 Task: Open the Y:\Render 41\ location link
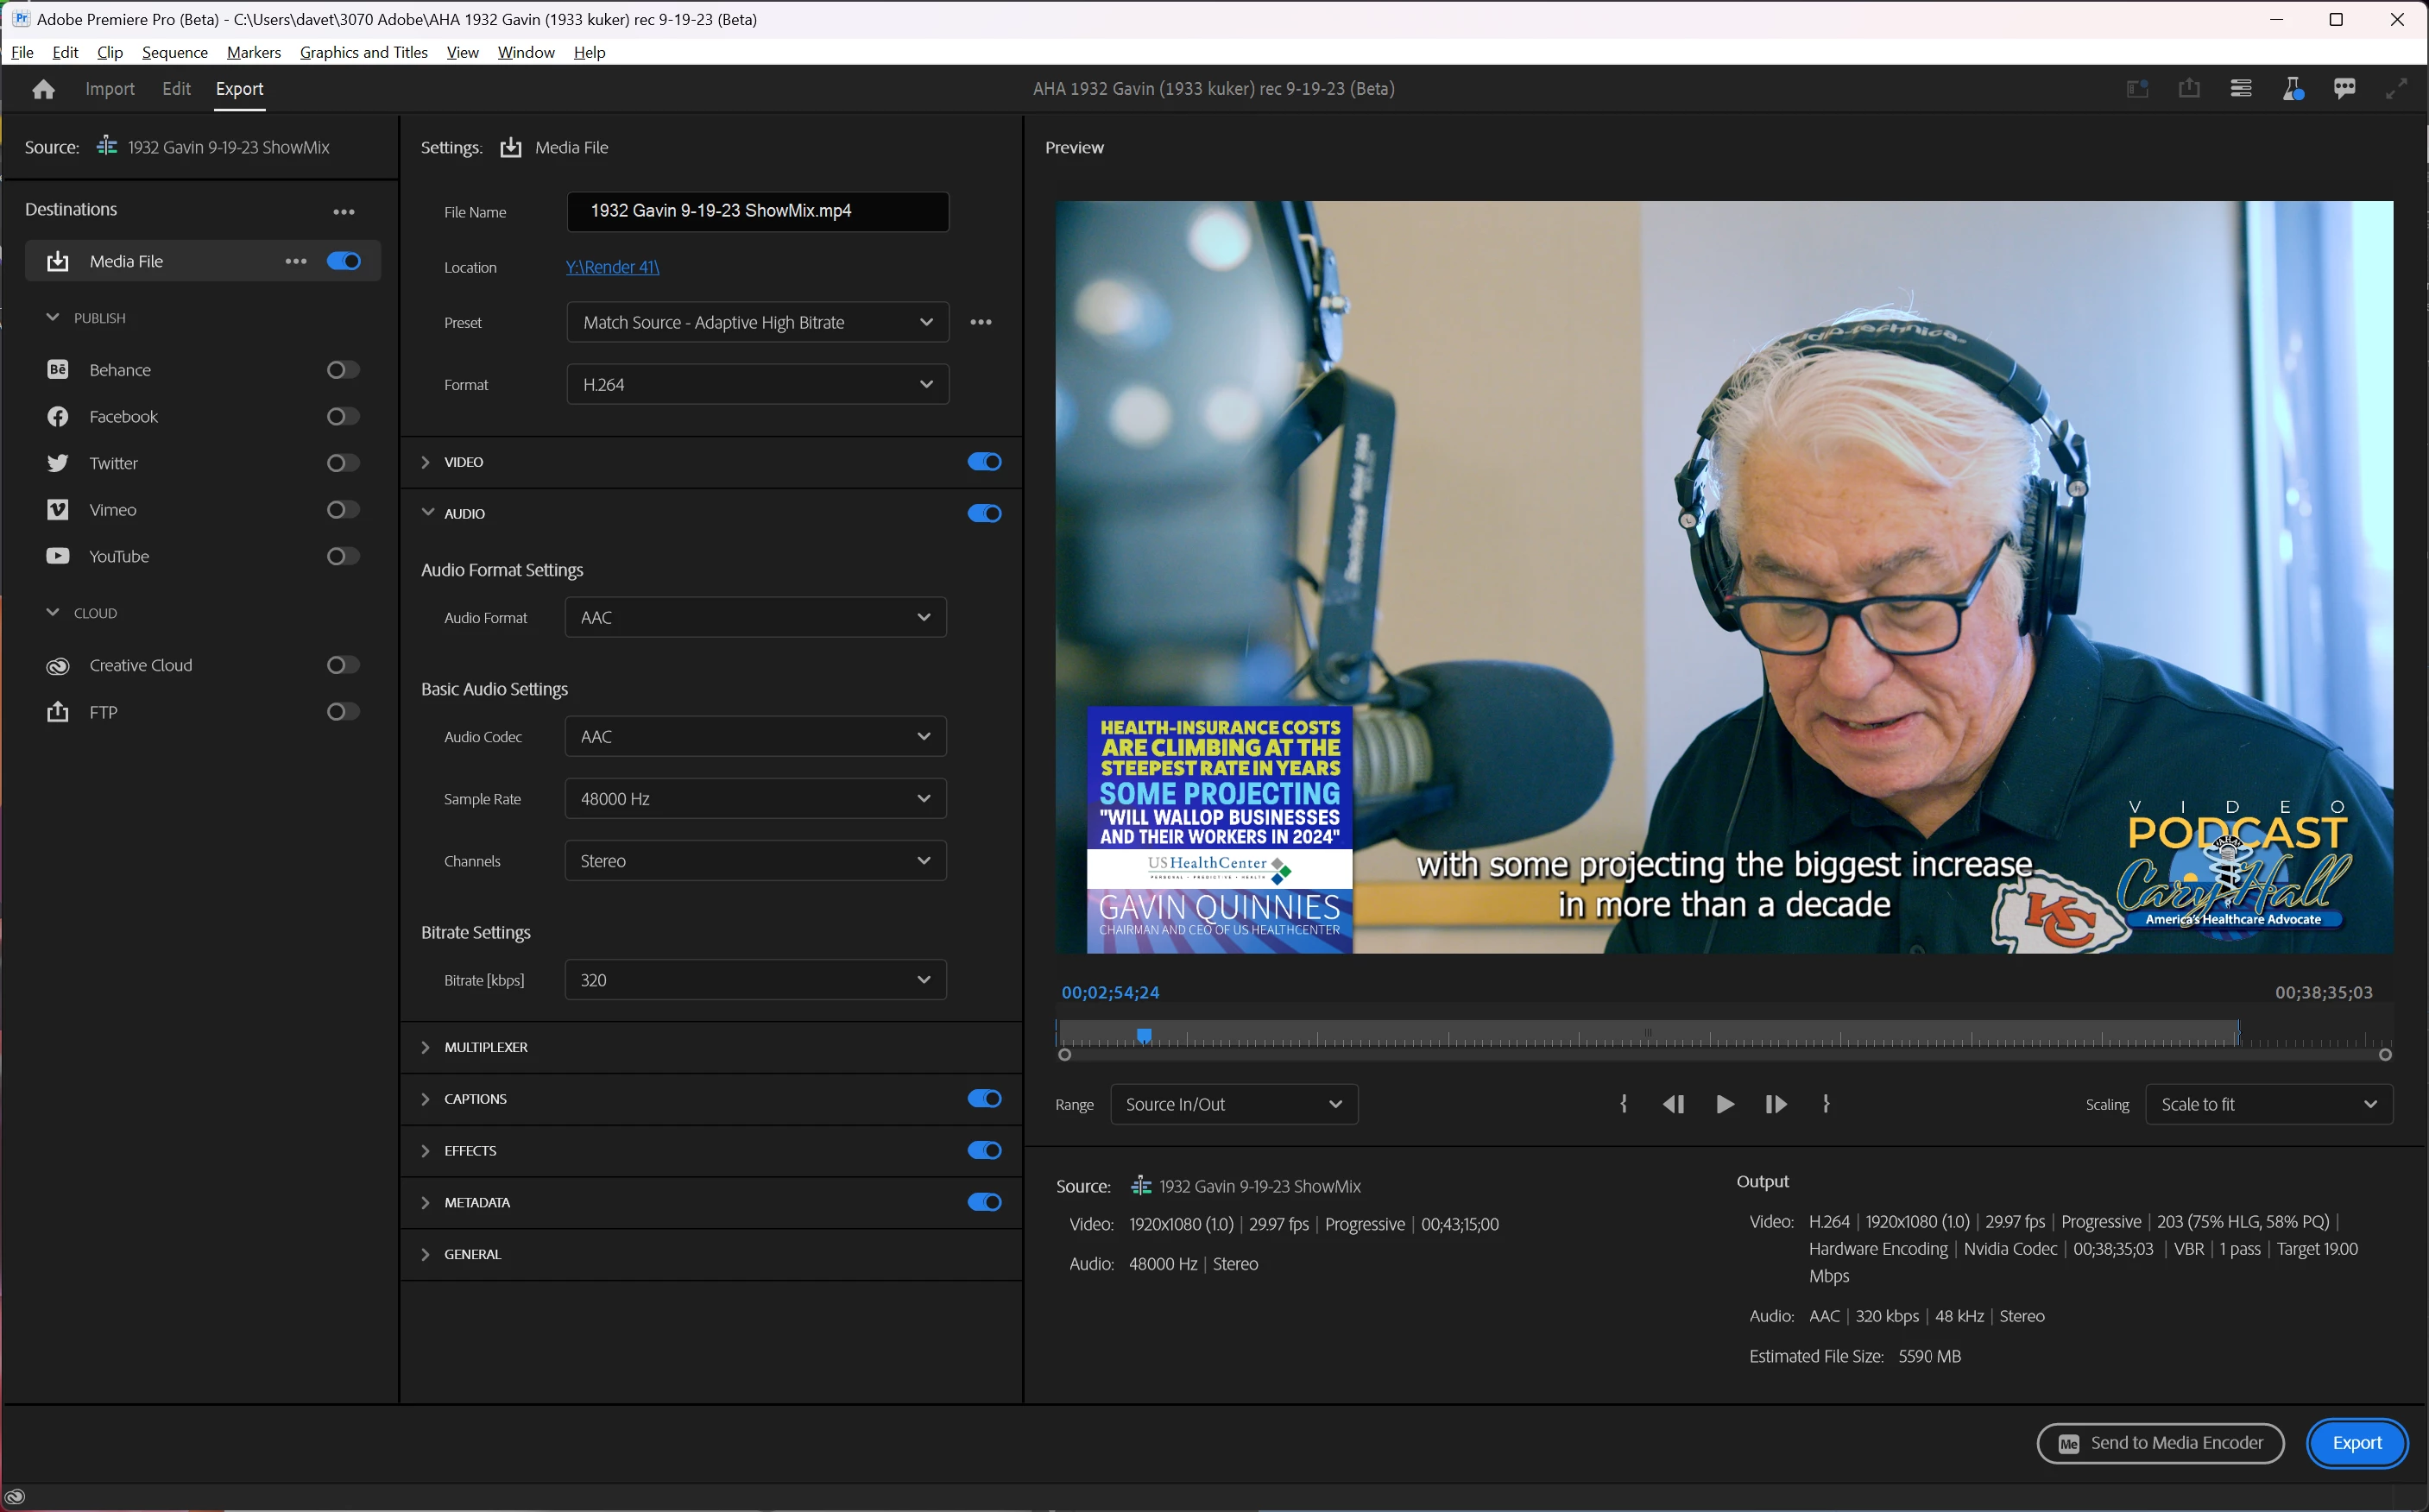612,267
